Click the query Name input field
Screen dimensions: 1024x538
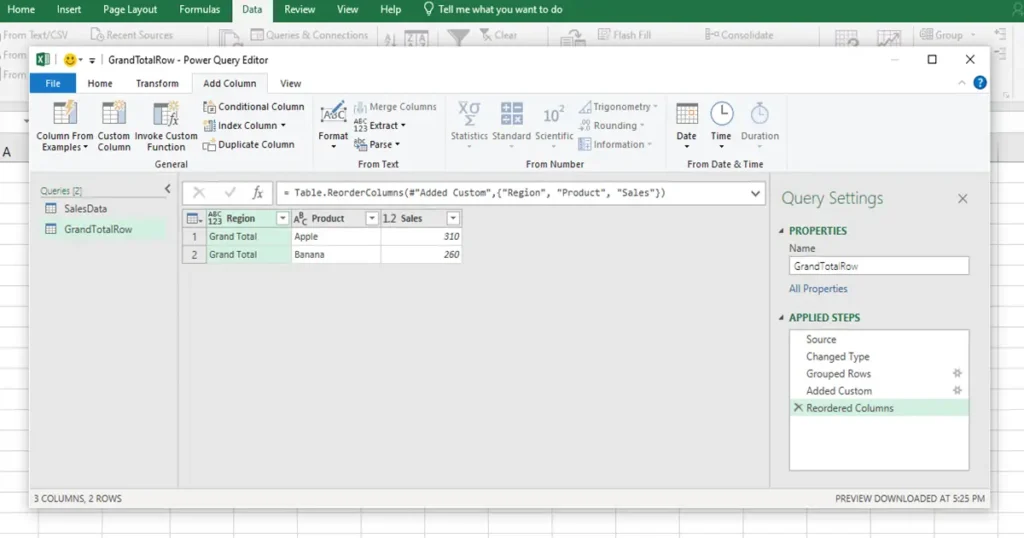click(x=878, y=266)
